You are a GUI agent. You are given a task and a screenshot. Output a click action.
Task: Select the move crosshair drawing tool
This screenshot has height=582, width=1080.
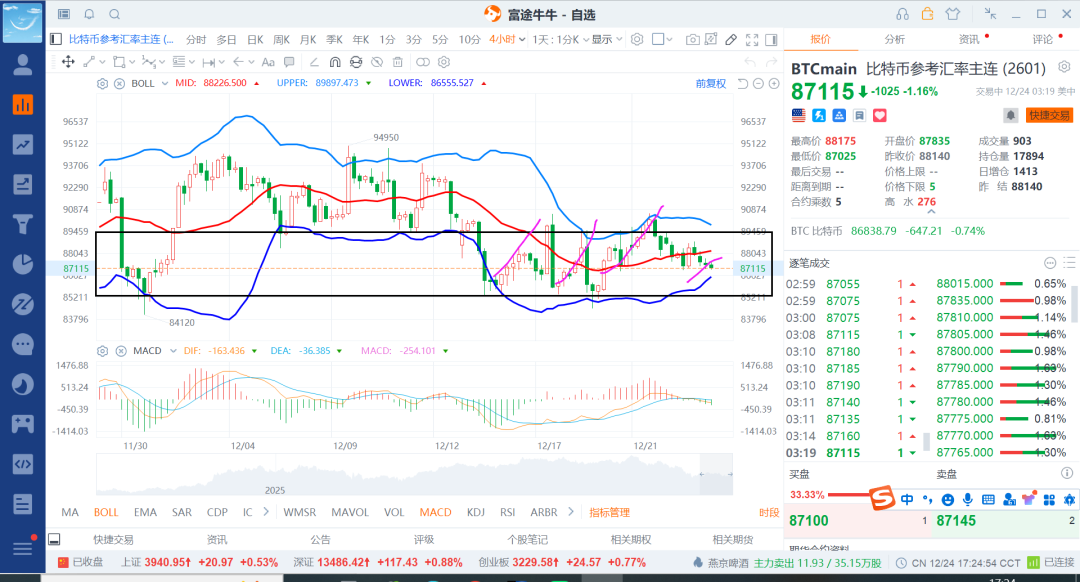click(x=68, y=62)
